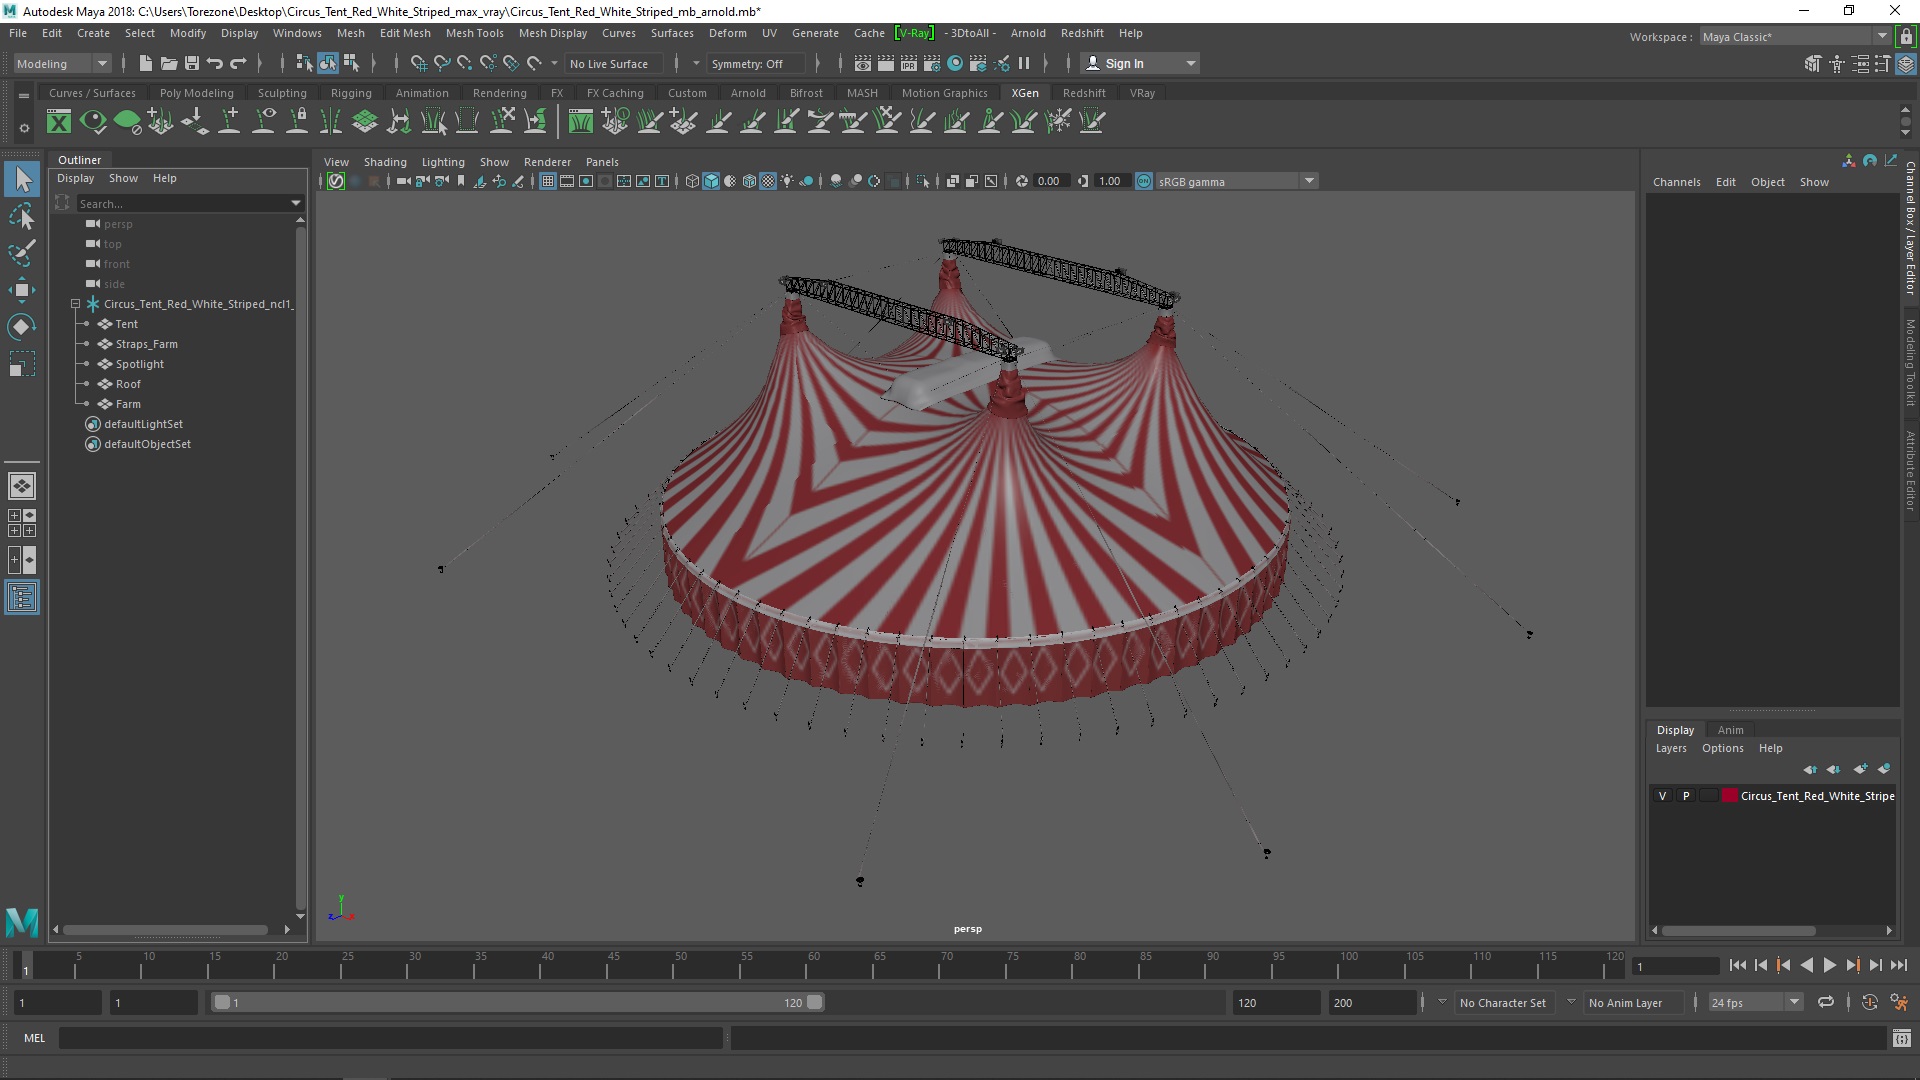This screenshot has height=1080, width=1920.
Task: Toggle layer visibility V box
Action: point(1662,796)
